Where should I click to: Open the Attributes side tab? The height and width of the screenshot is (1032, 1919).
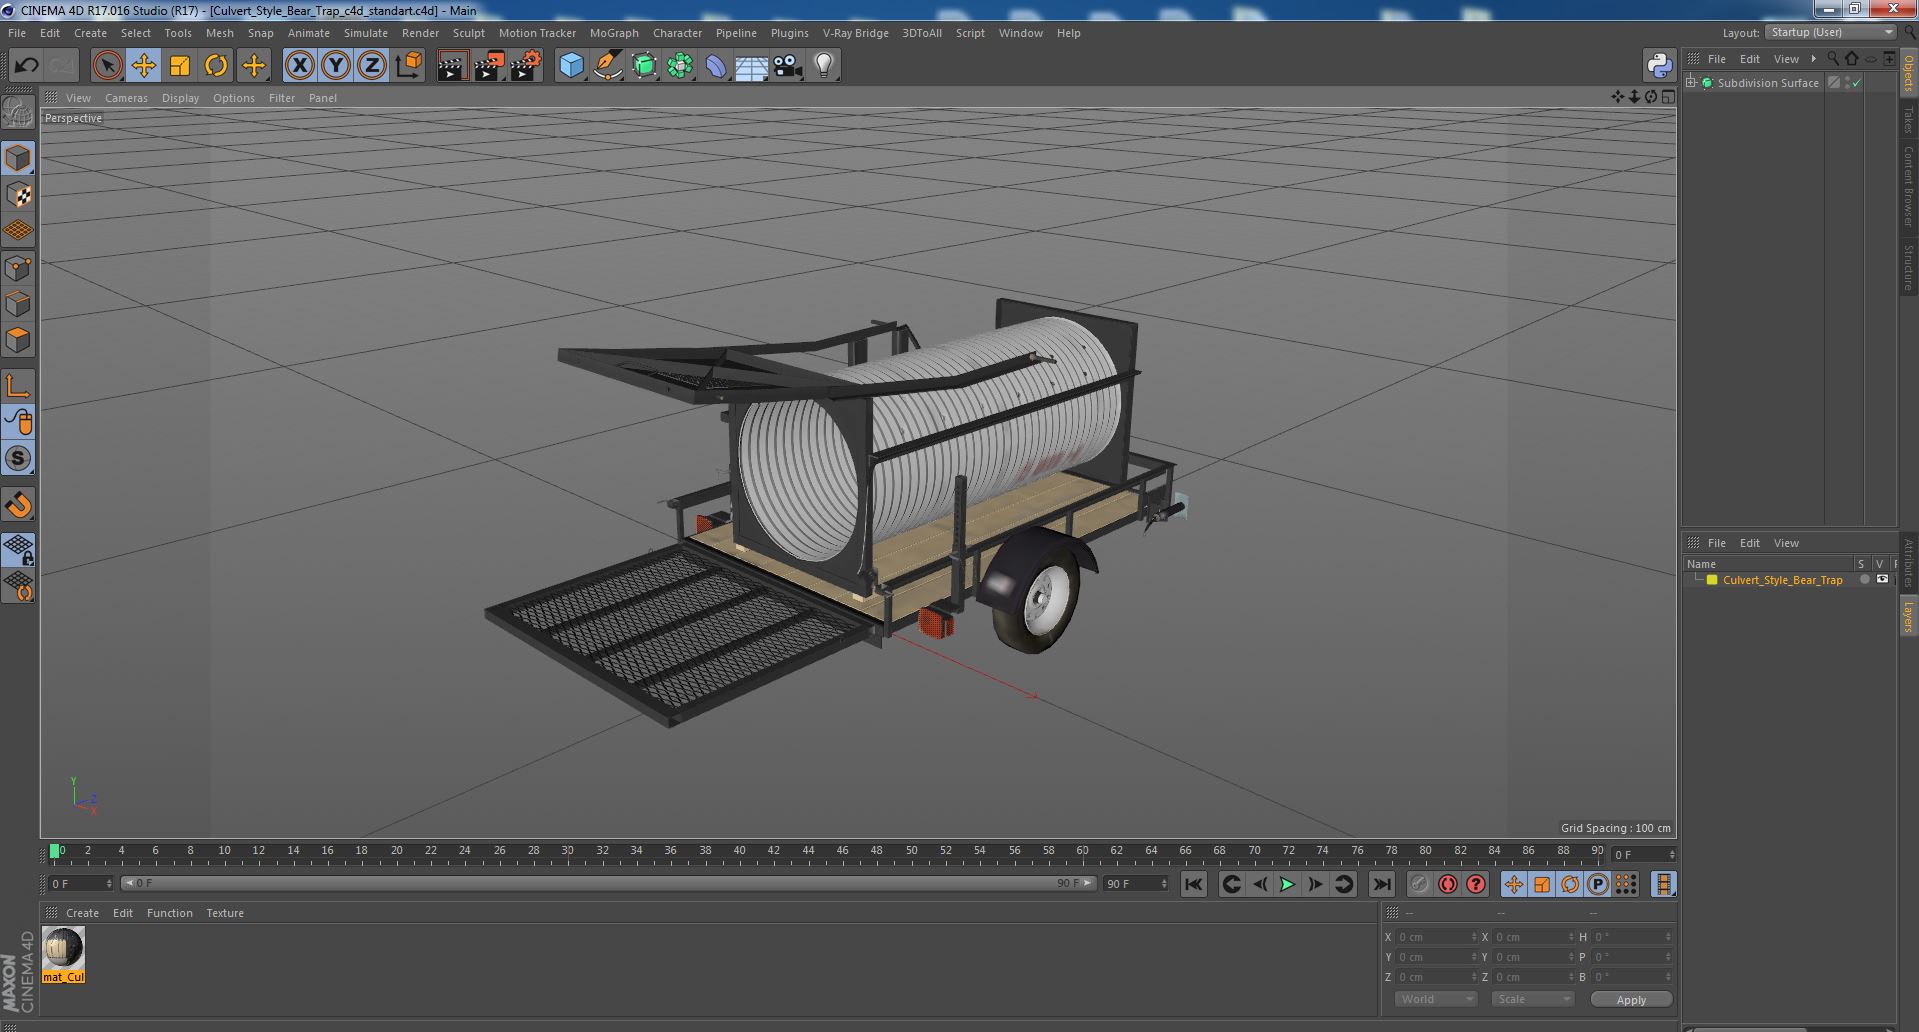(x=1908, y=563)
